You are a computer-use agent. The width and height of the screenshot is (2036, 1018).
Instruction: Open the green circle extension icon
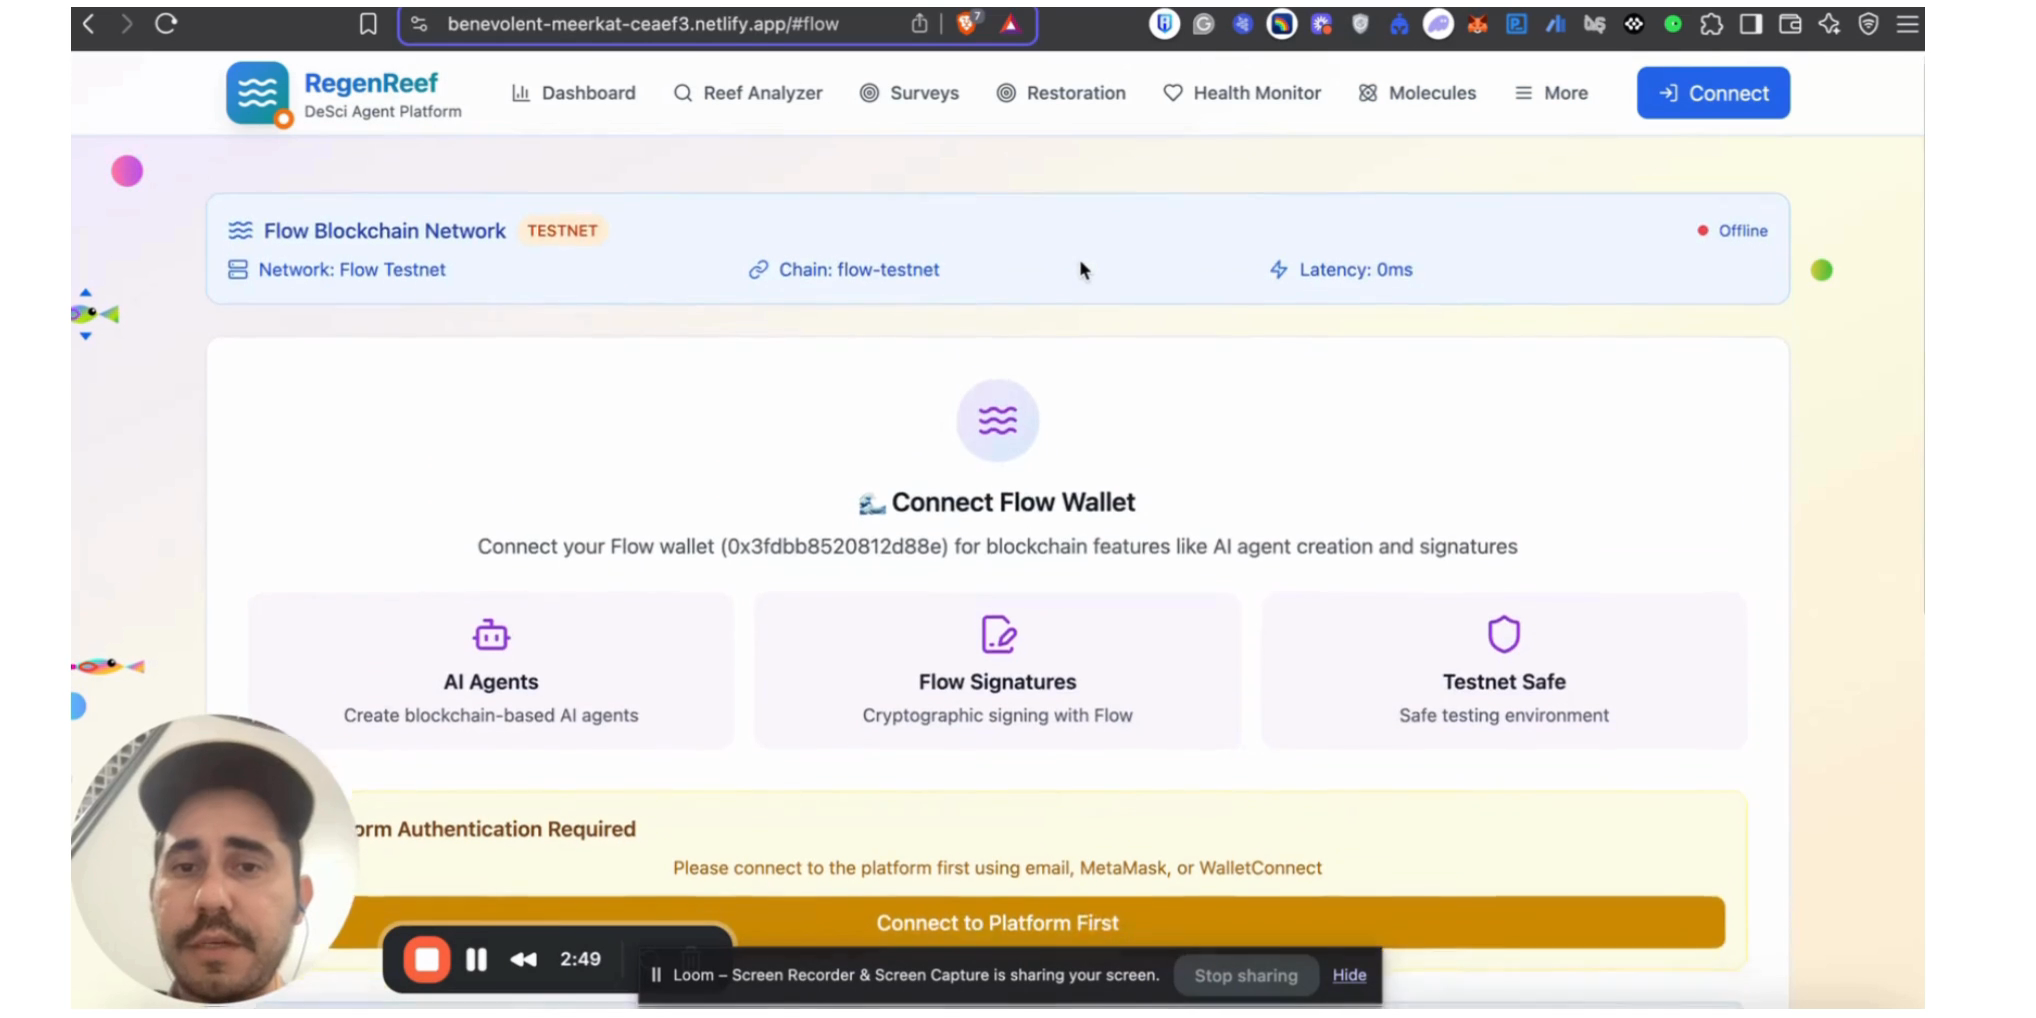[1672, 24]
